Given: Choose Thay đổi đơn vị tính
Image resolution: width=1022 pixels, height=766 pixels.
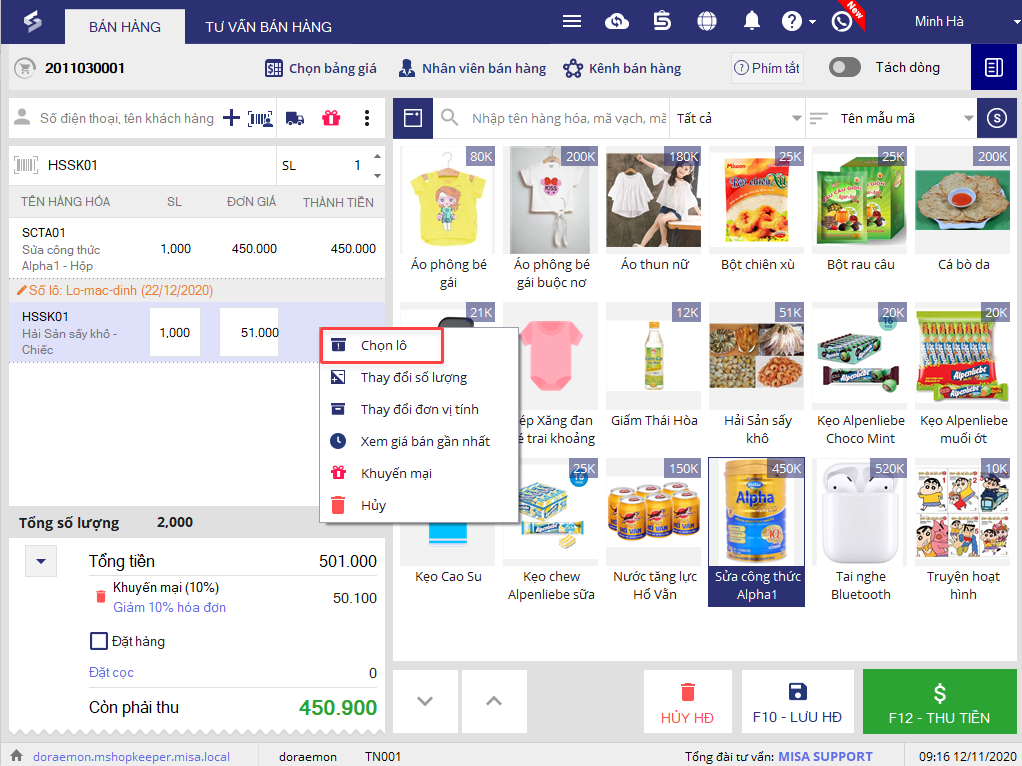Looking at the screenshot, I should coord(419,409).
